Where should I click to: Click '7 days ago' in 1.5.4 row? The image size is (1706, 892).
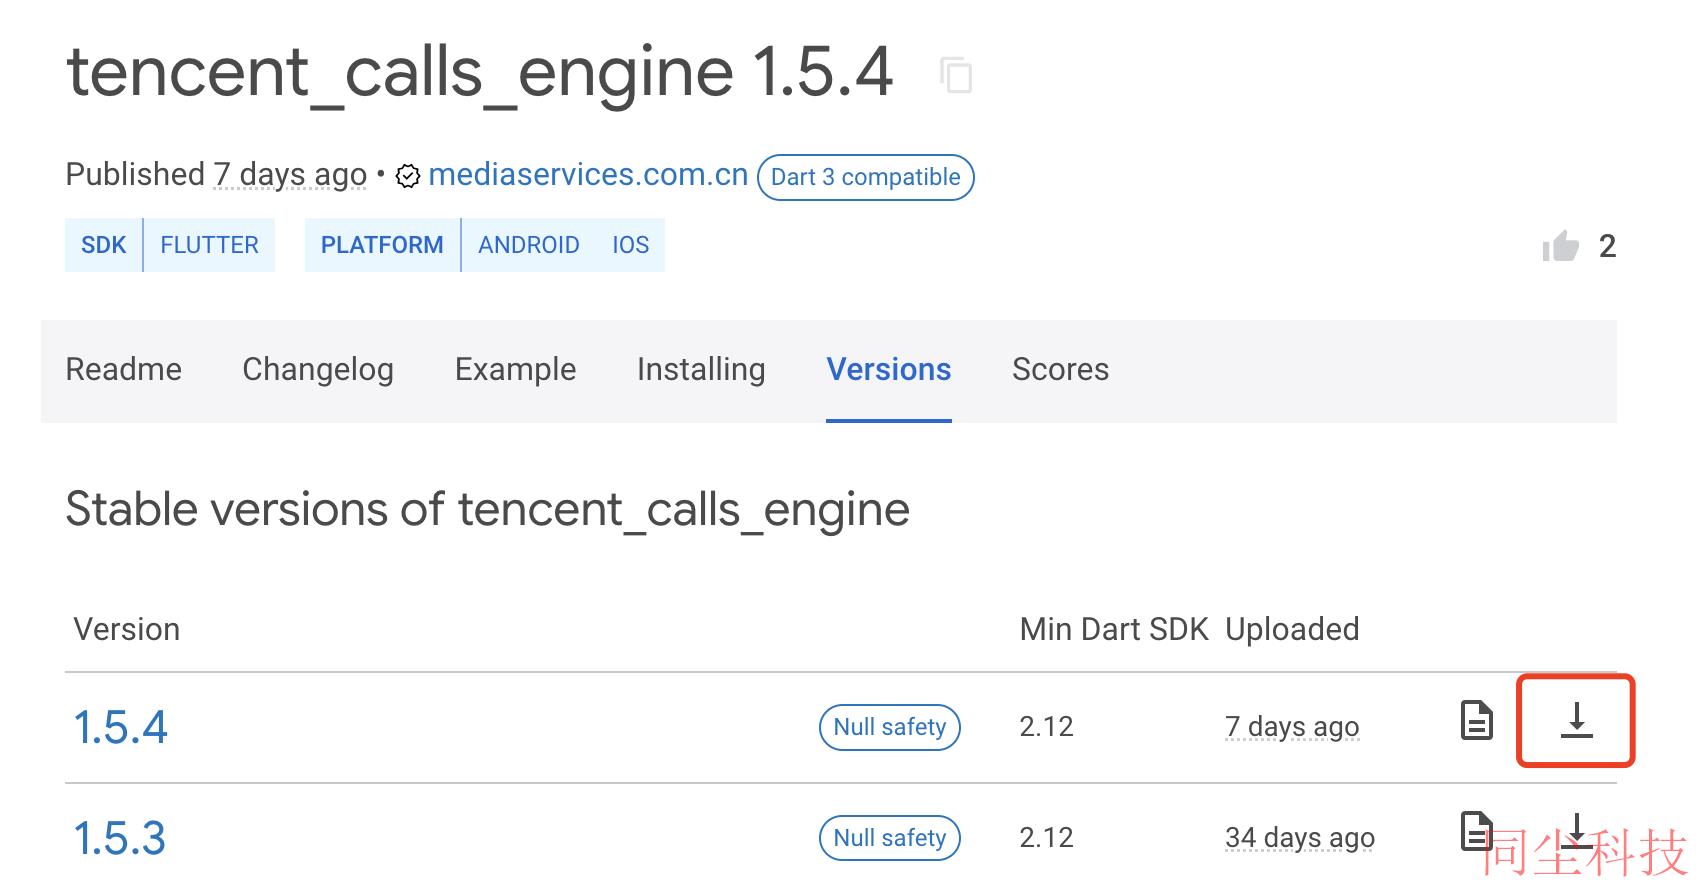point(1292,727)
